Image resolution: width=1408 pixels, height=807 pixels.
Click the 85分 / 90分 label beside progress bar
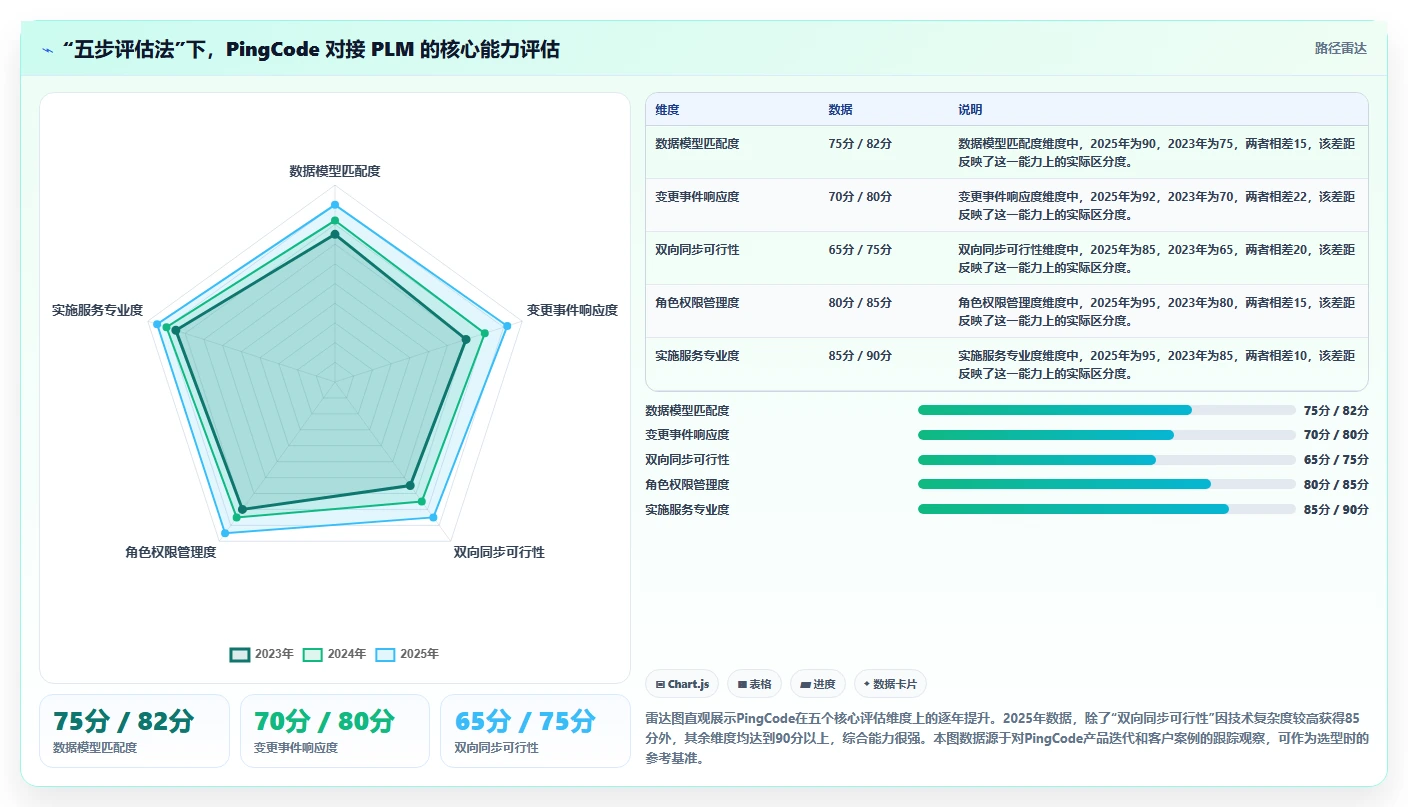coord(1336,509)
